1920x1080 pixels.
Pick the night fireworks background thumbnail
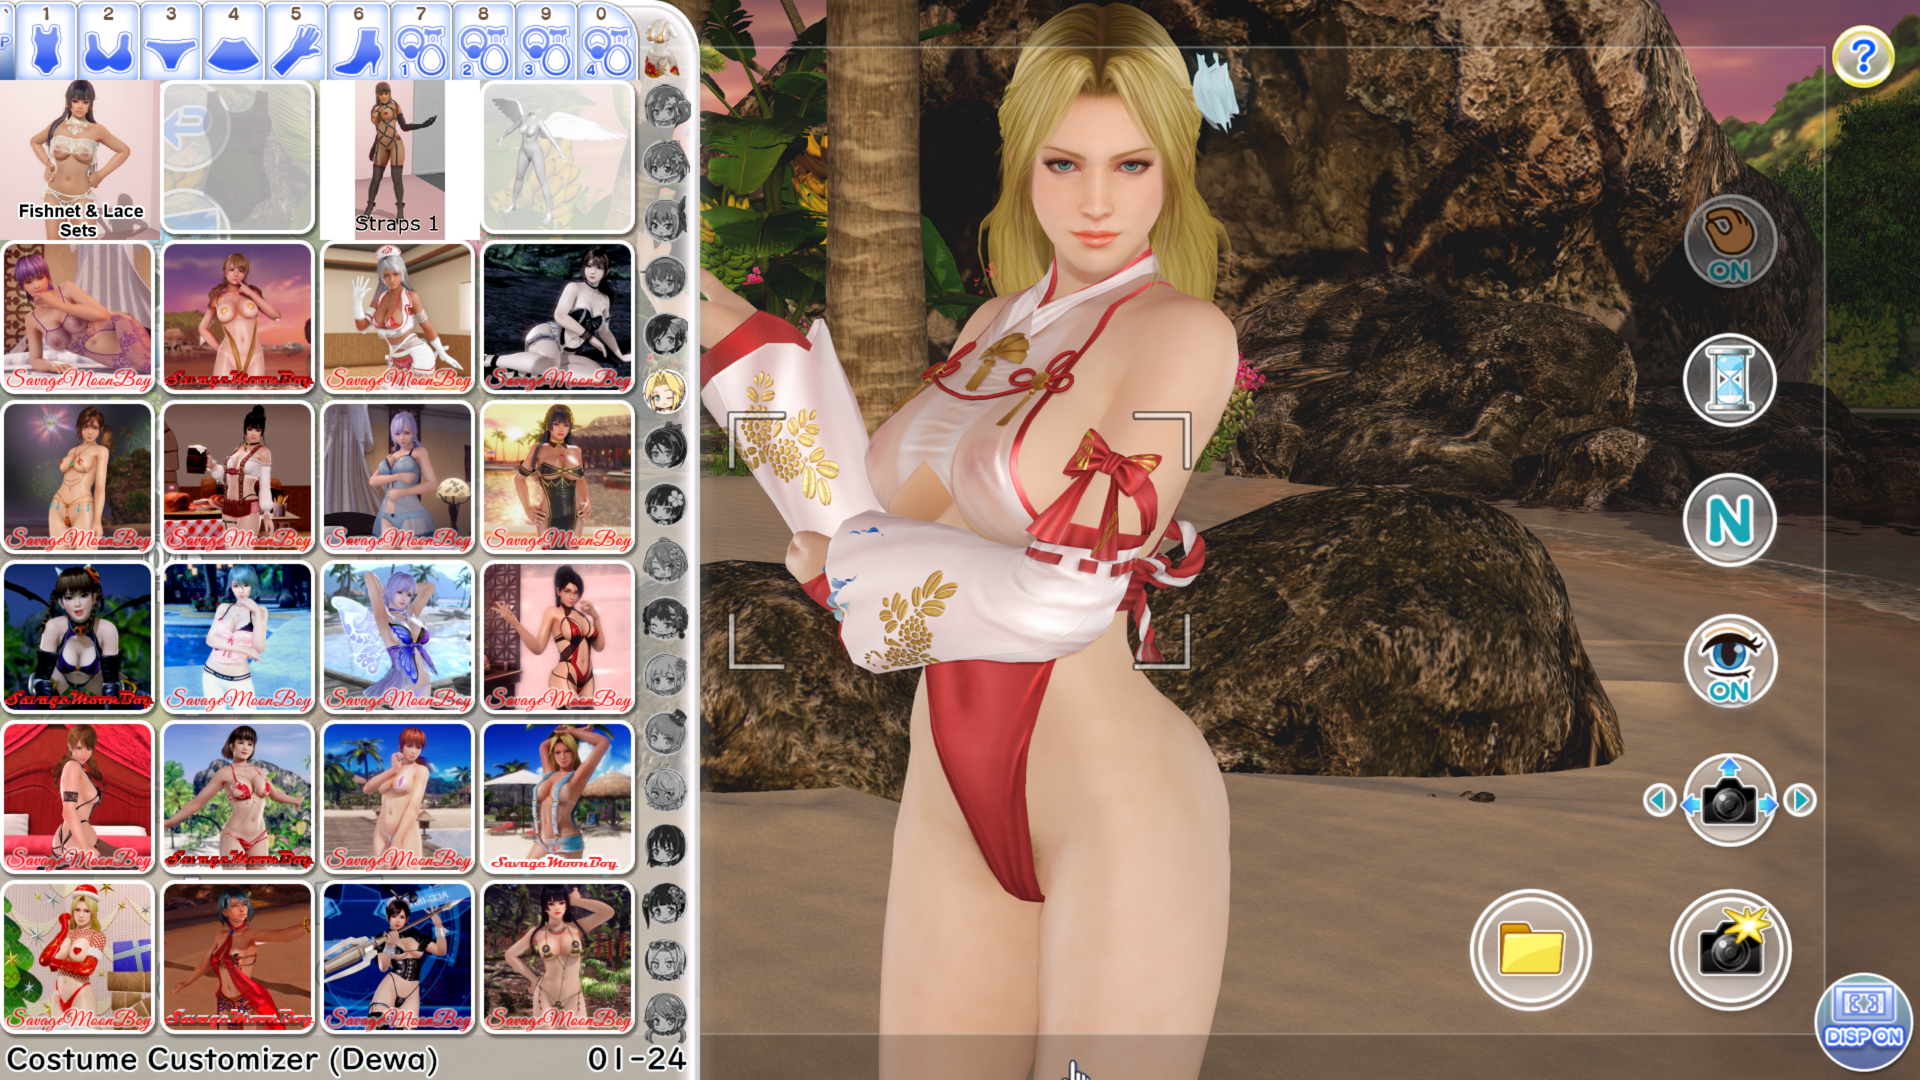[78, 478]
